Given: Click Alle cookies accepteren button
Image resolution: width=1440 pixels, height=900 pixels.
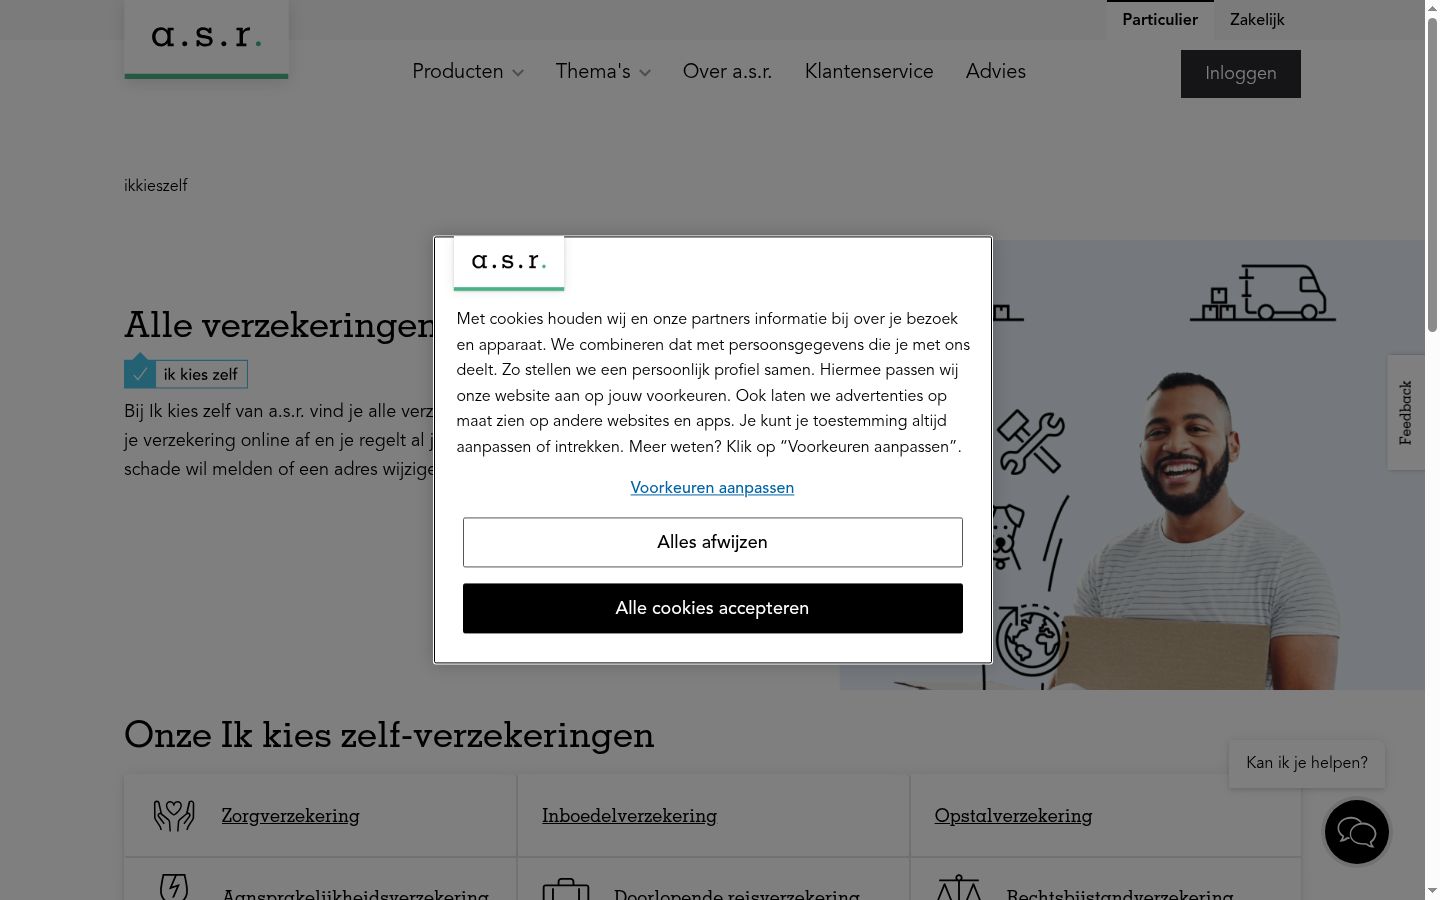Looking at the screenshot, I should (x=713, y=608).
